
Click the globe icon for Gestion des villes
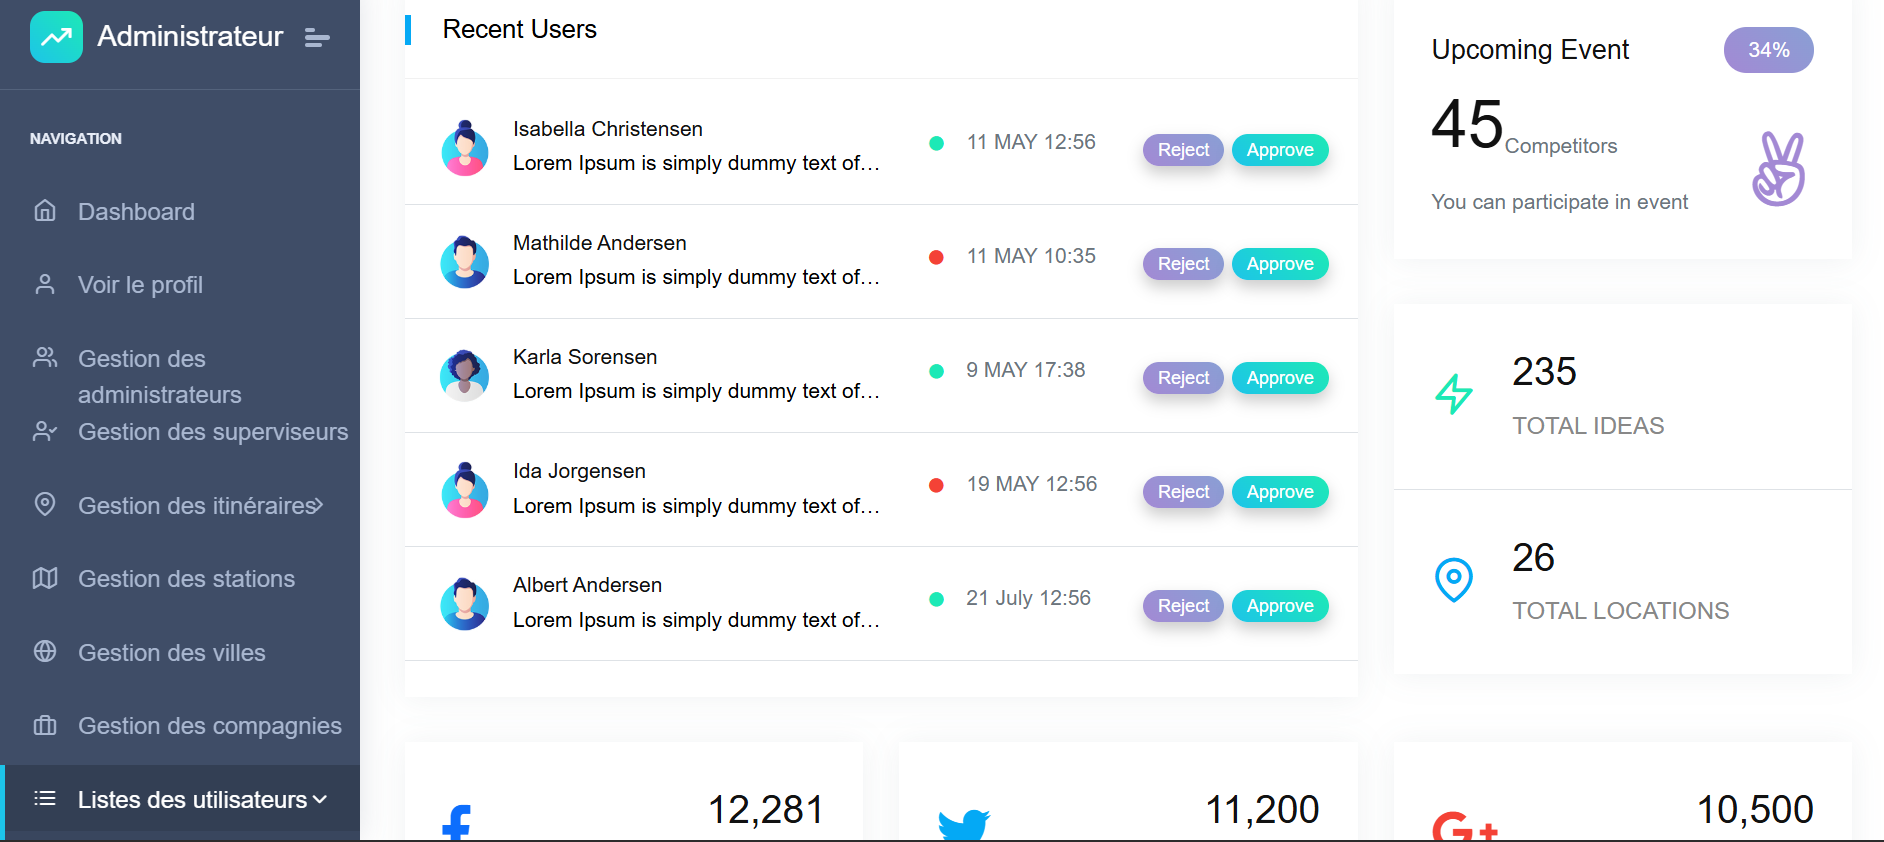point(45,651)
